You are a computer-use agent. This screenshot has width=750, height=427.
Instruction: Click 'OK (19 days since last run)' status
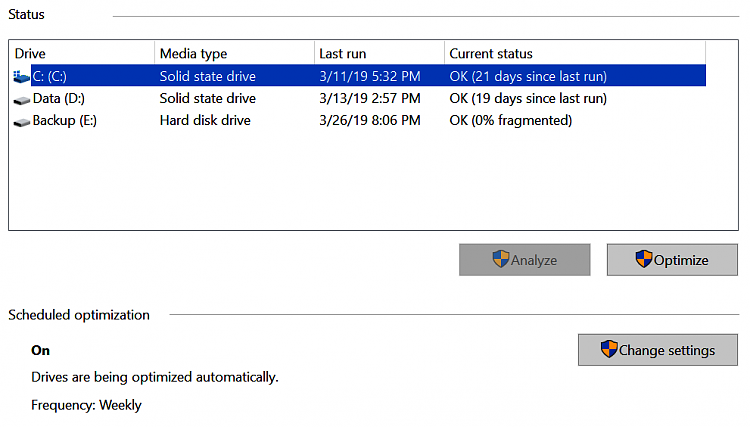528,99
